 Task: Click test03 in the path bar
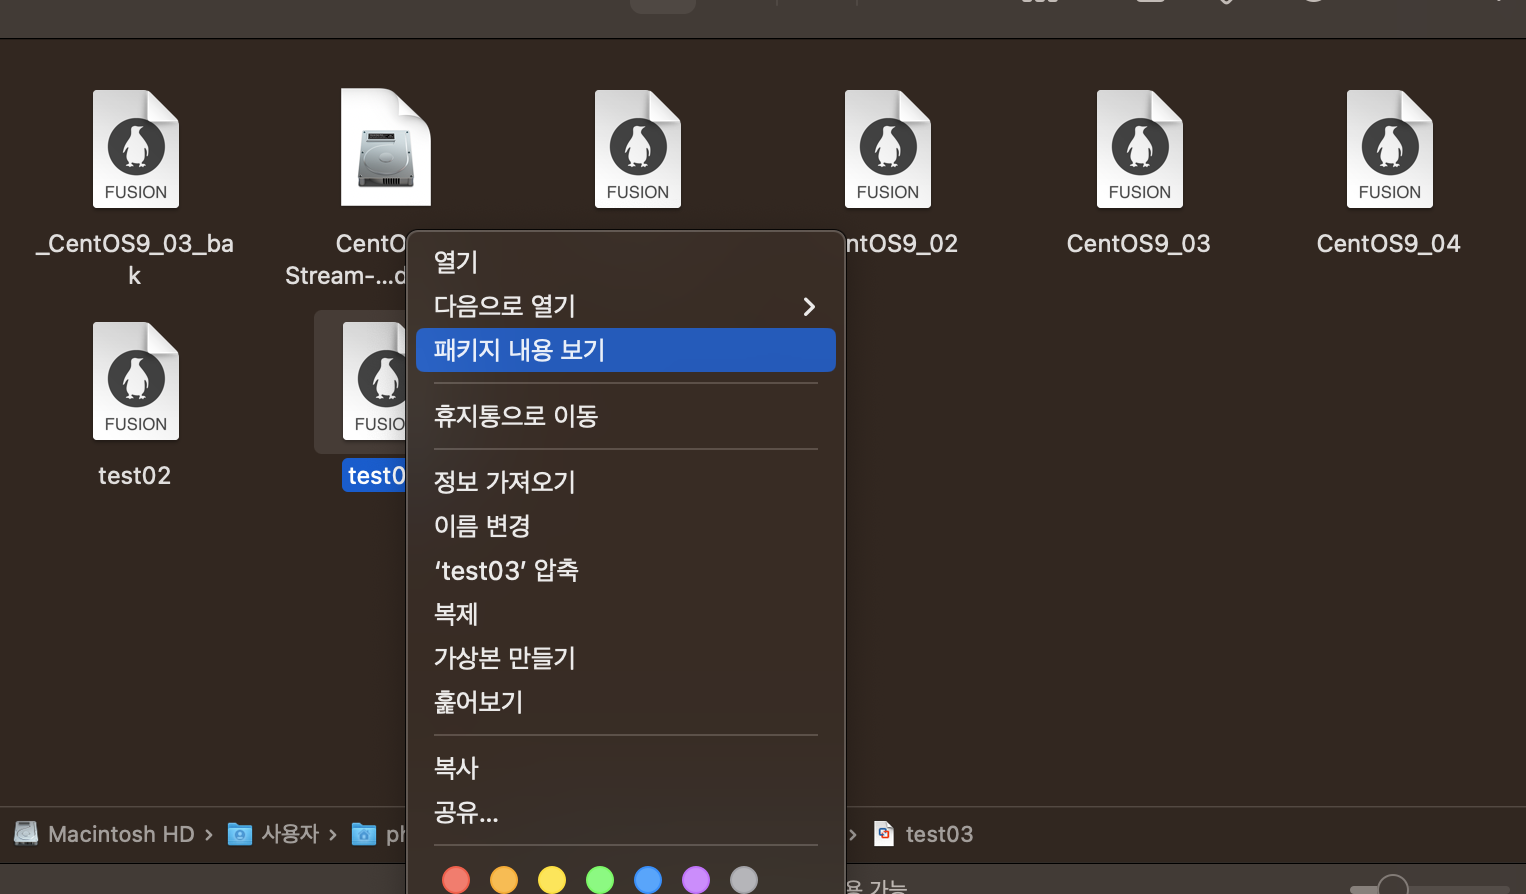pyautogui.click(x=939, y=834)
